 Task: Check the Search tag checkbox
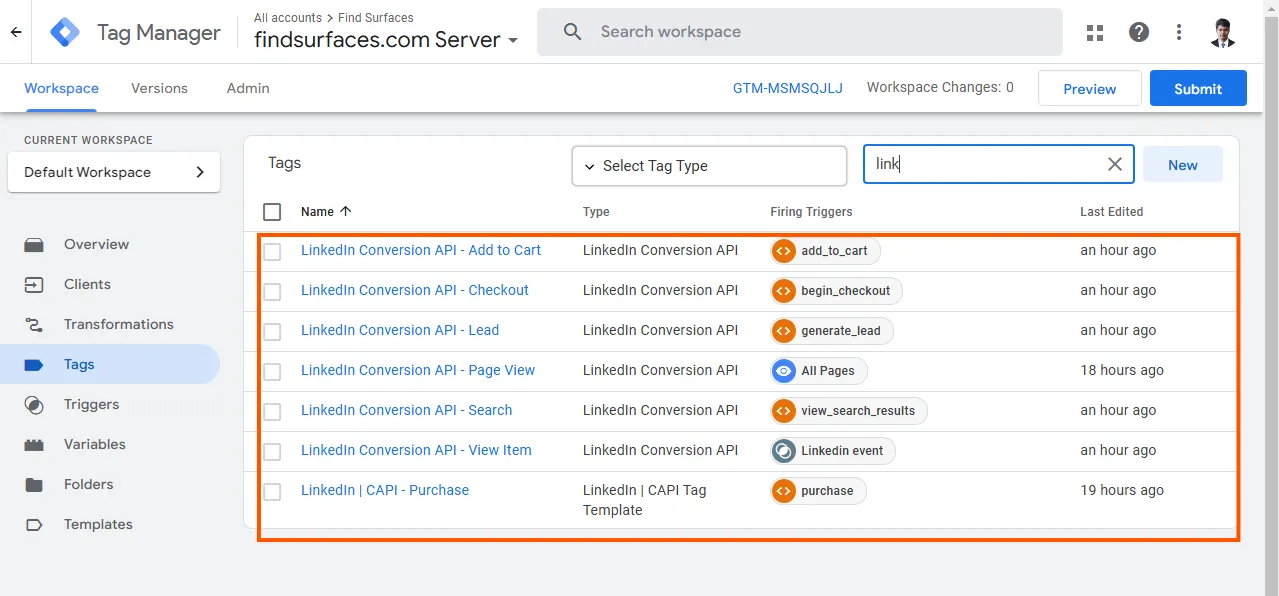272,411
